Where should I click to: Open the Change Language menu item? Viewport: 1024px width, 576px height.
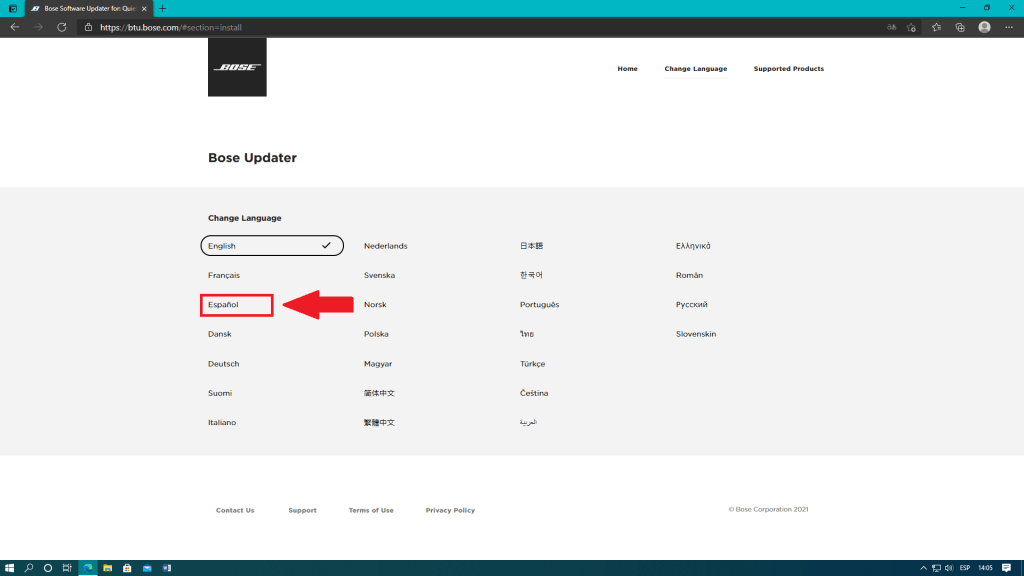click(695, 69)
